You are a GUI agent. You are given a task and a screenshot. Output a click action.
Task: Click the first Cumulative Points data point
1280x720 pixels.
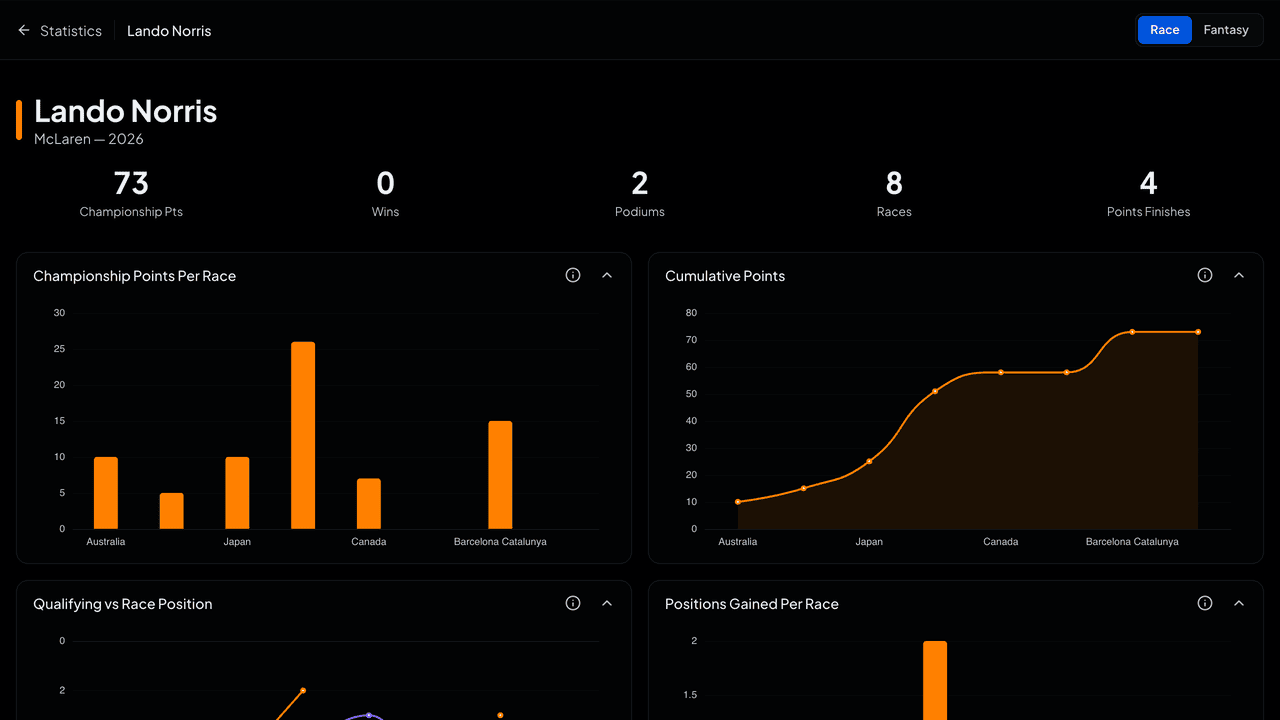tap(738, 502)
